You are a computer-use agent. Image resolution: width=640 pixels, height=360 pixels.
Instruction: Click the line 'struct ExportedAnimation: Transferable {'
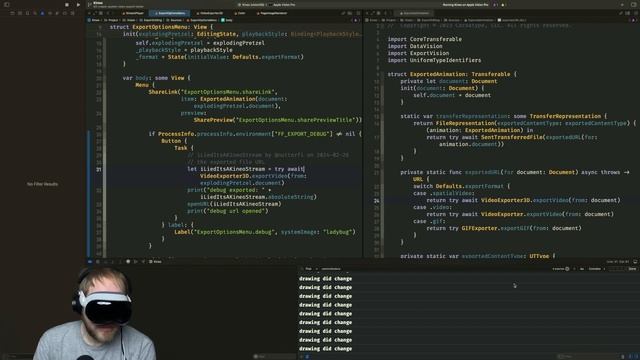point(452,74)
